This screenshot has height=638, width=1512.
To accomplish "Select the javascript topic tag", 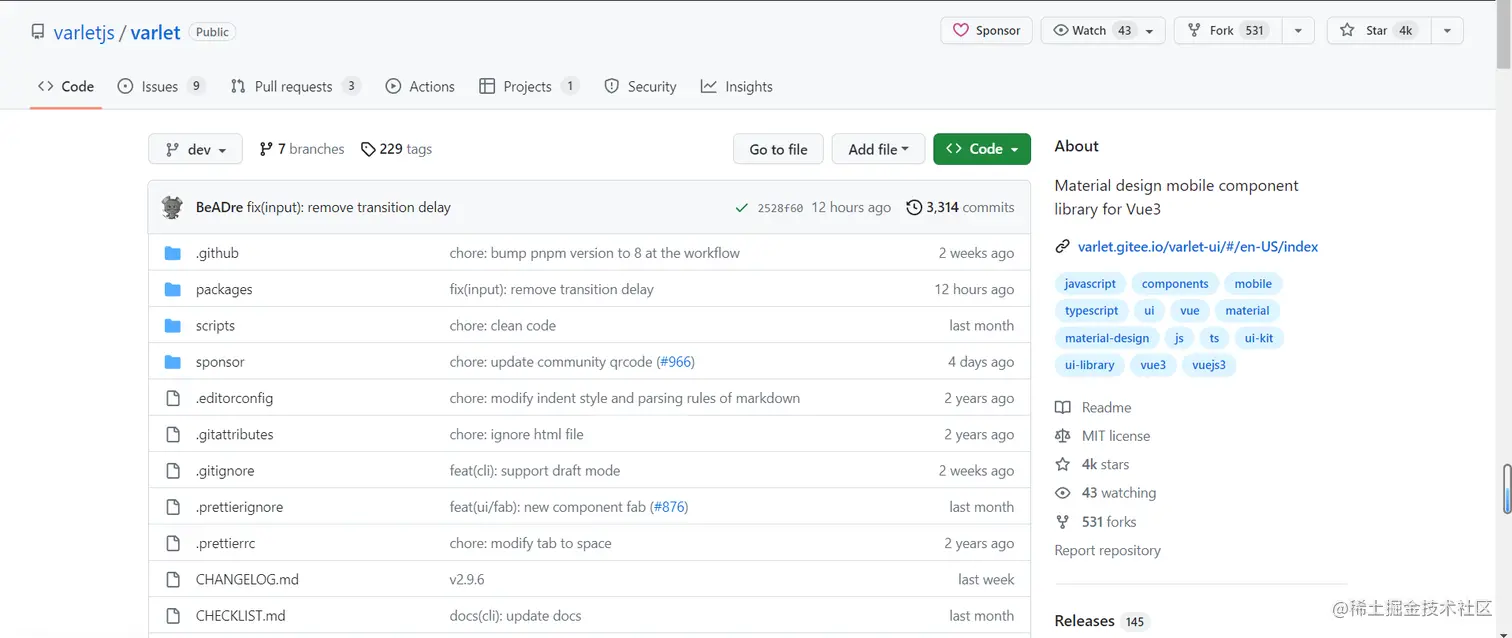I will [x=1090, y=284].
